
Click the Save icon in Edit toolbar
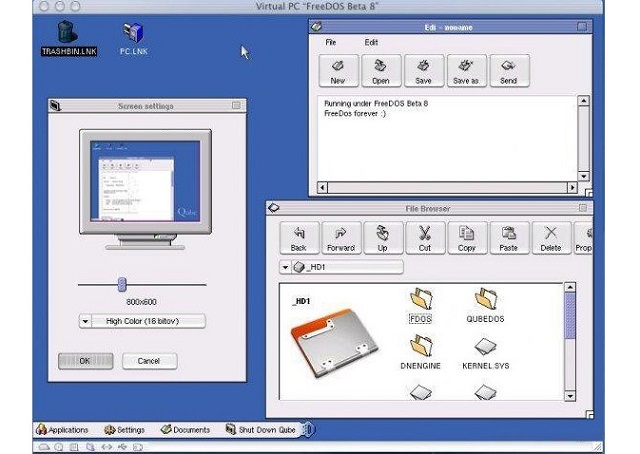[x=423, y=71]
